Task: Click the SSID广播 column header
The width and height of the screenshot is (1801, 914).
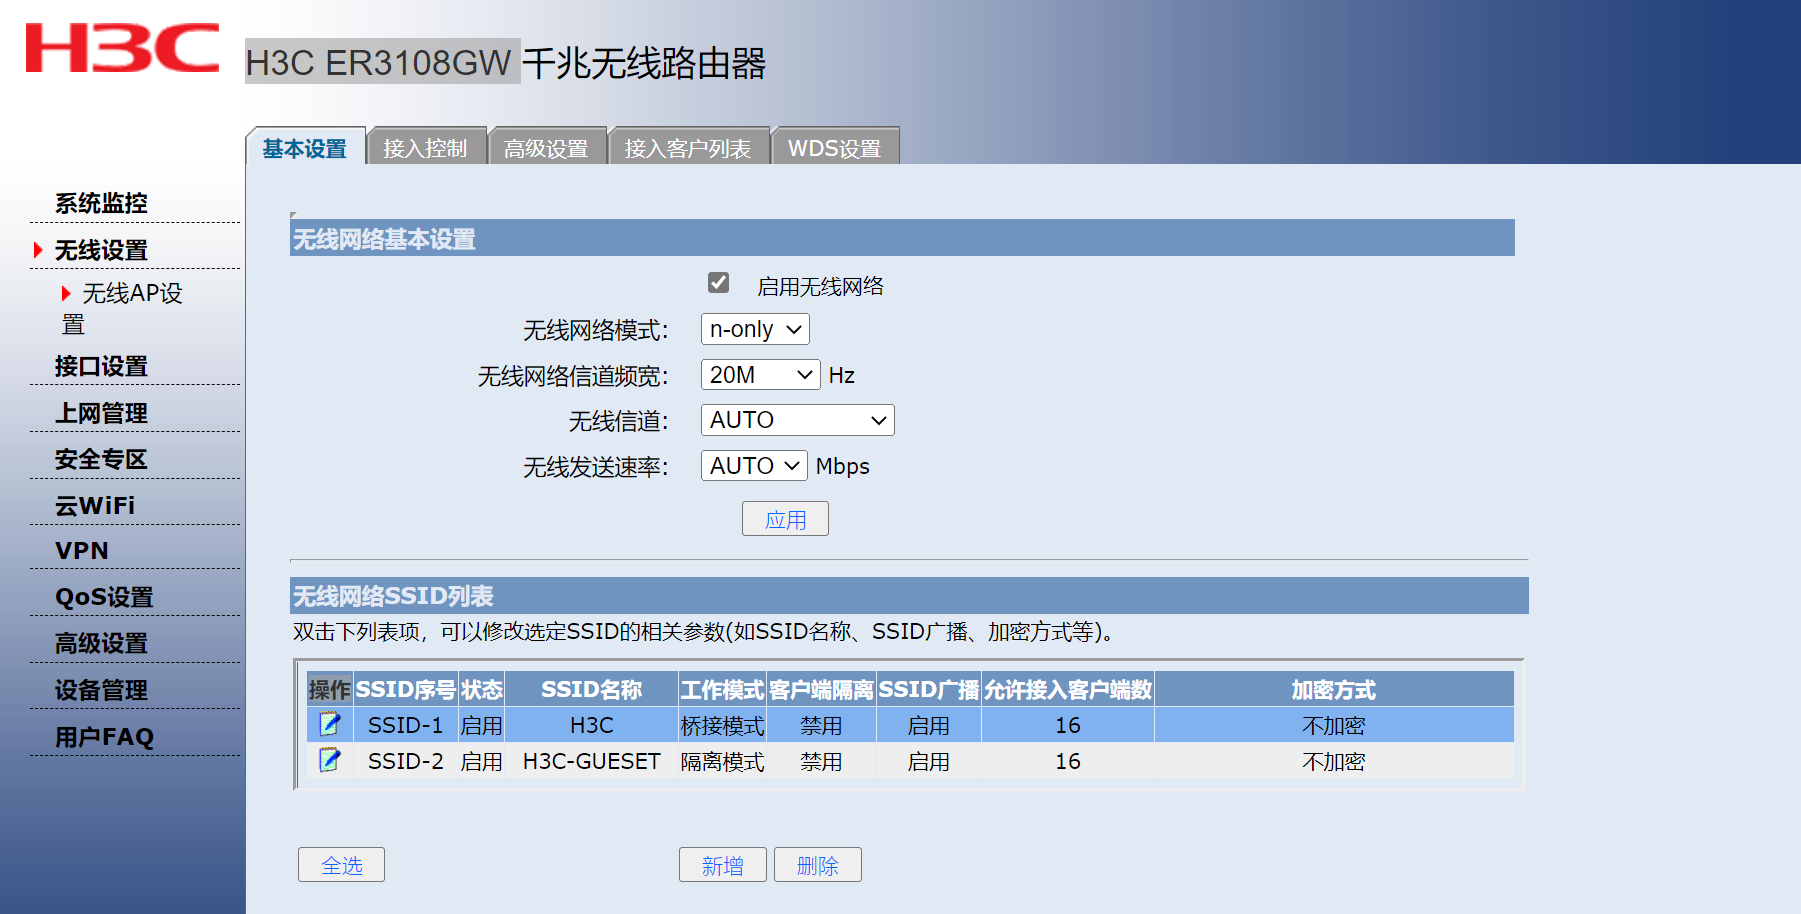Action: 929,689
